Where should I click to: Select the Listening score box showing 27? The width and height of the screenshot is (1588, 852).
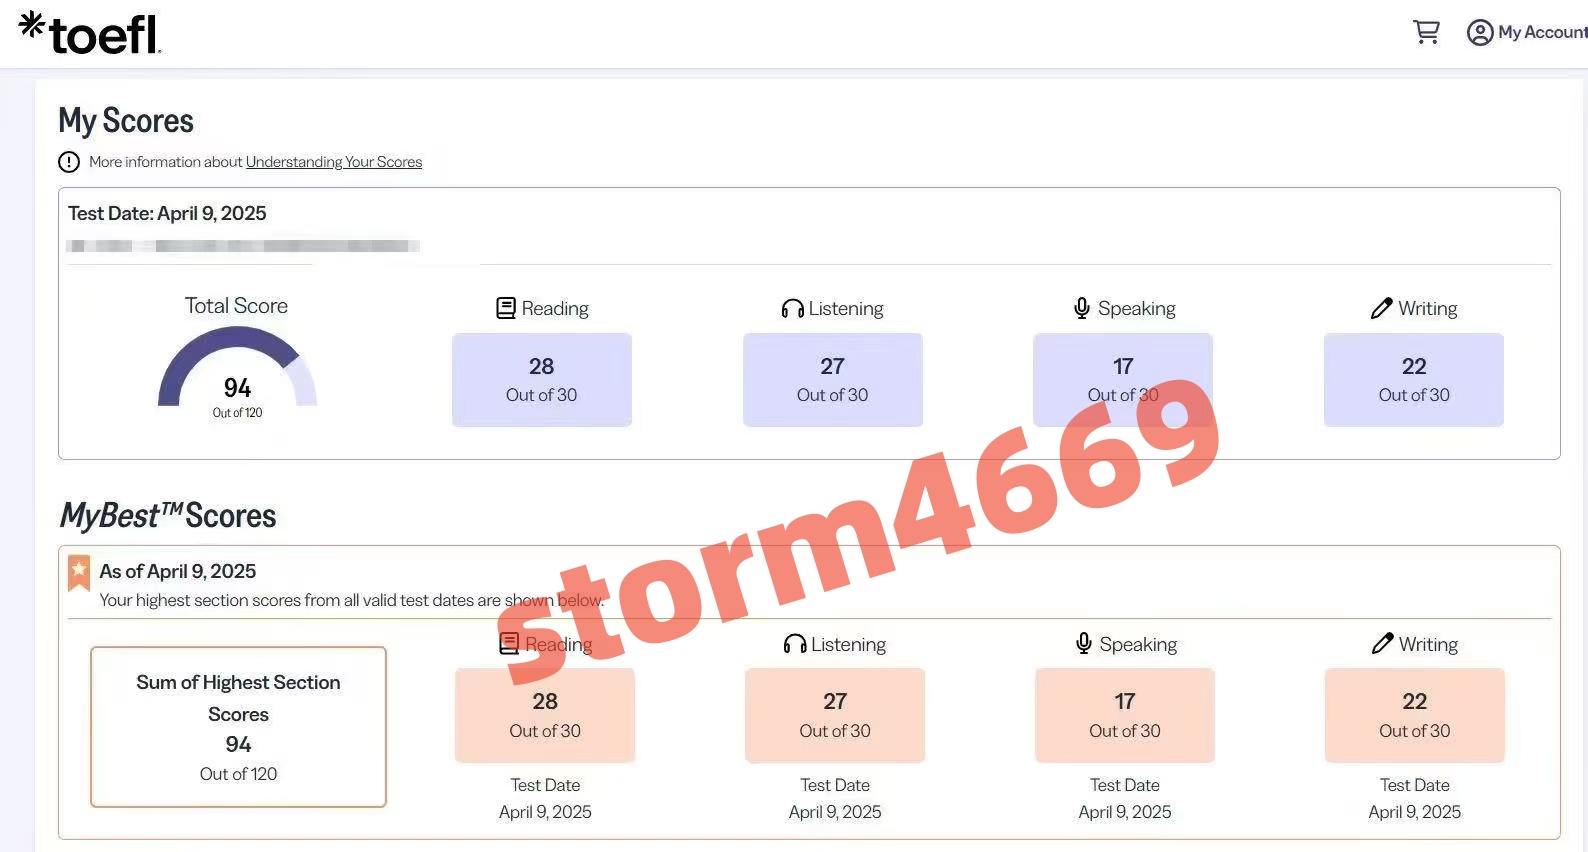pyautogui.click(x=832, y=380)
